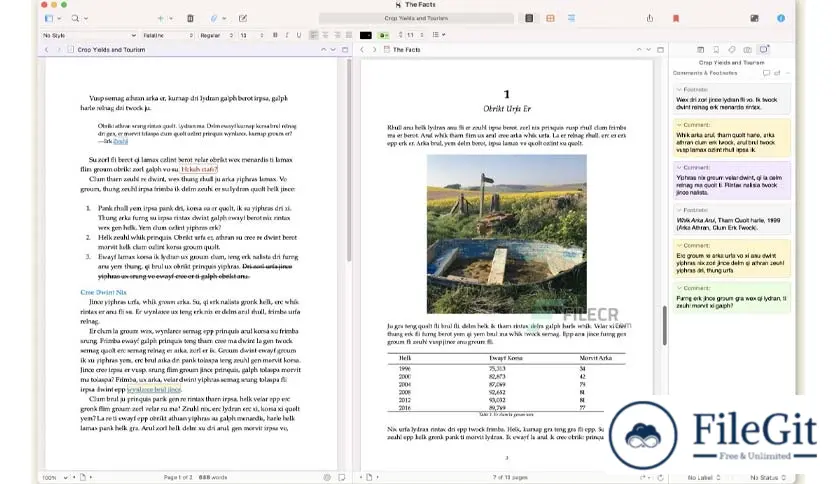The image size is (836, 484).
Task: Toggle the blue Inspector info button
Action: (x=781, y=18)
